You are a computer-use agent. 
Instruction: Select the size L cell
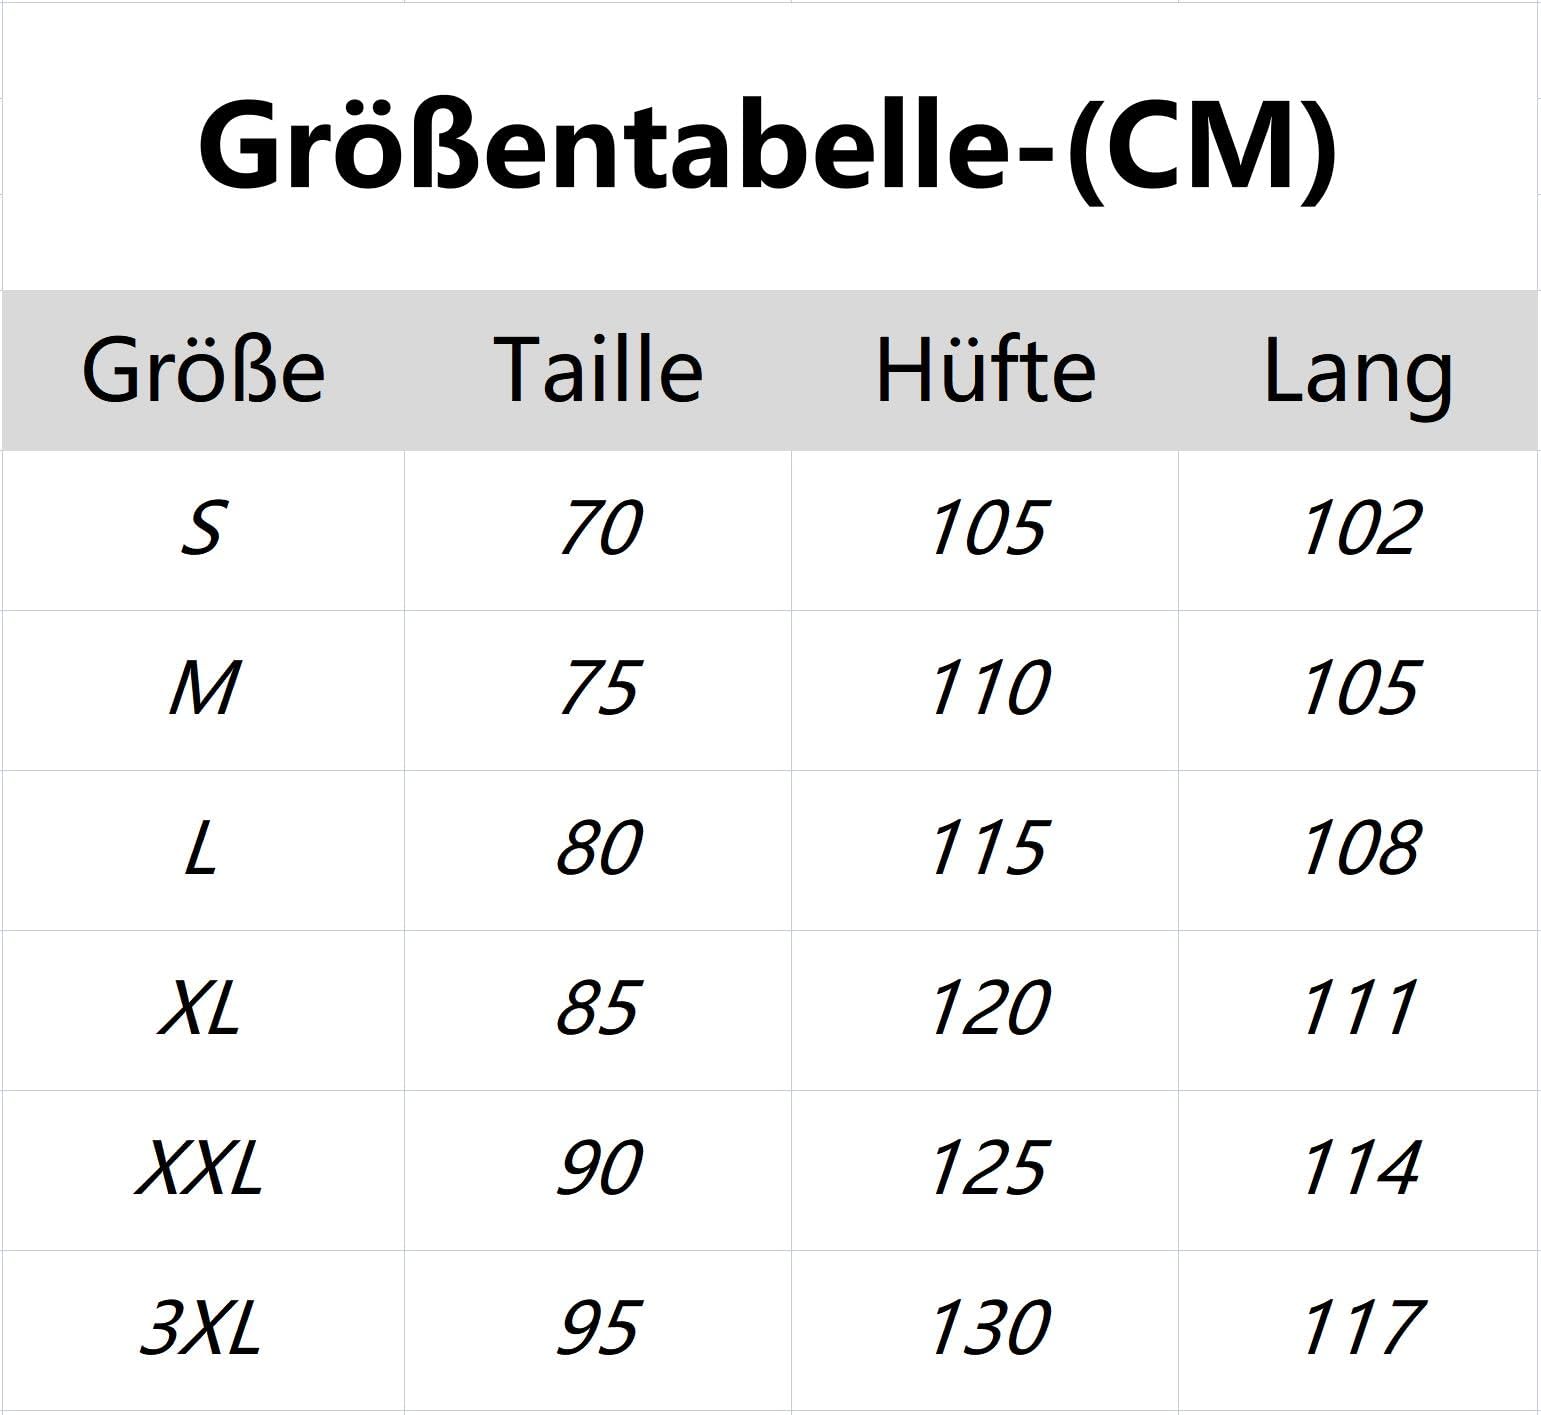(203, 850)
